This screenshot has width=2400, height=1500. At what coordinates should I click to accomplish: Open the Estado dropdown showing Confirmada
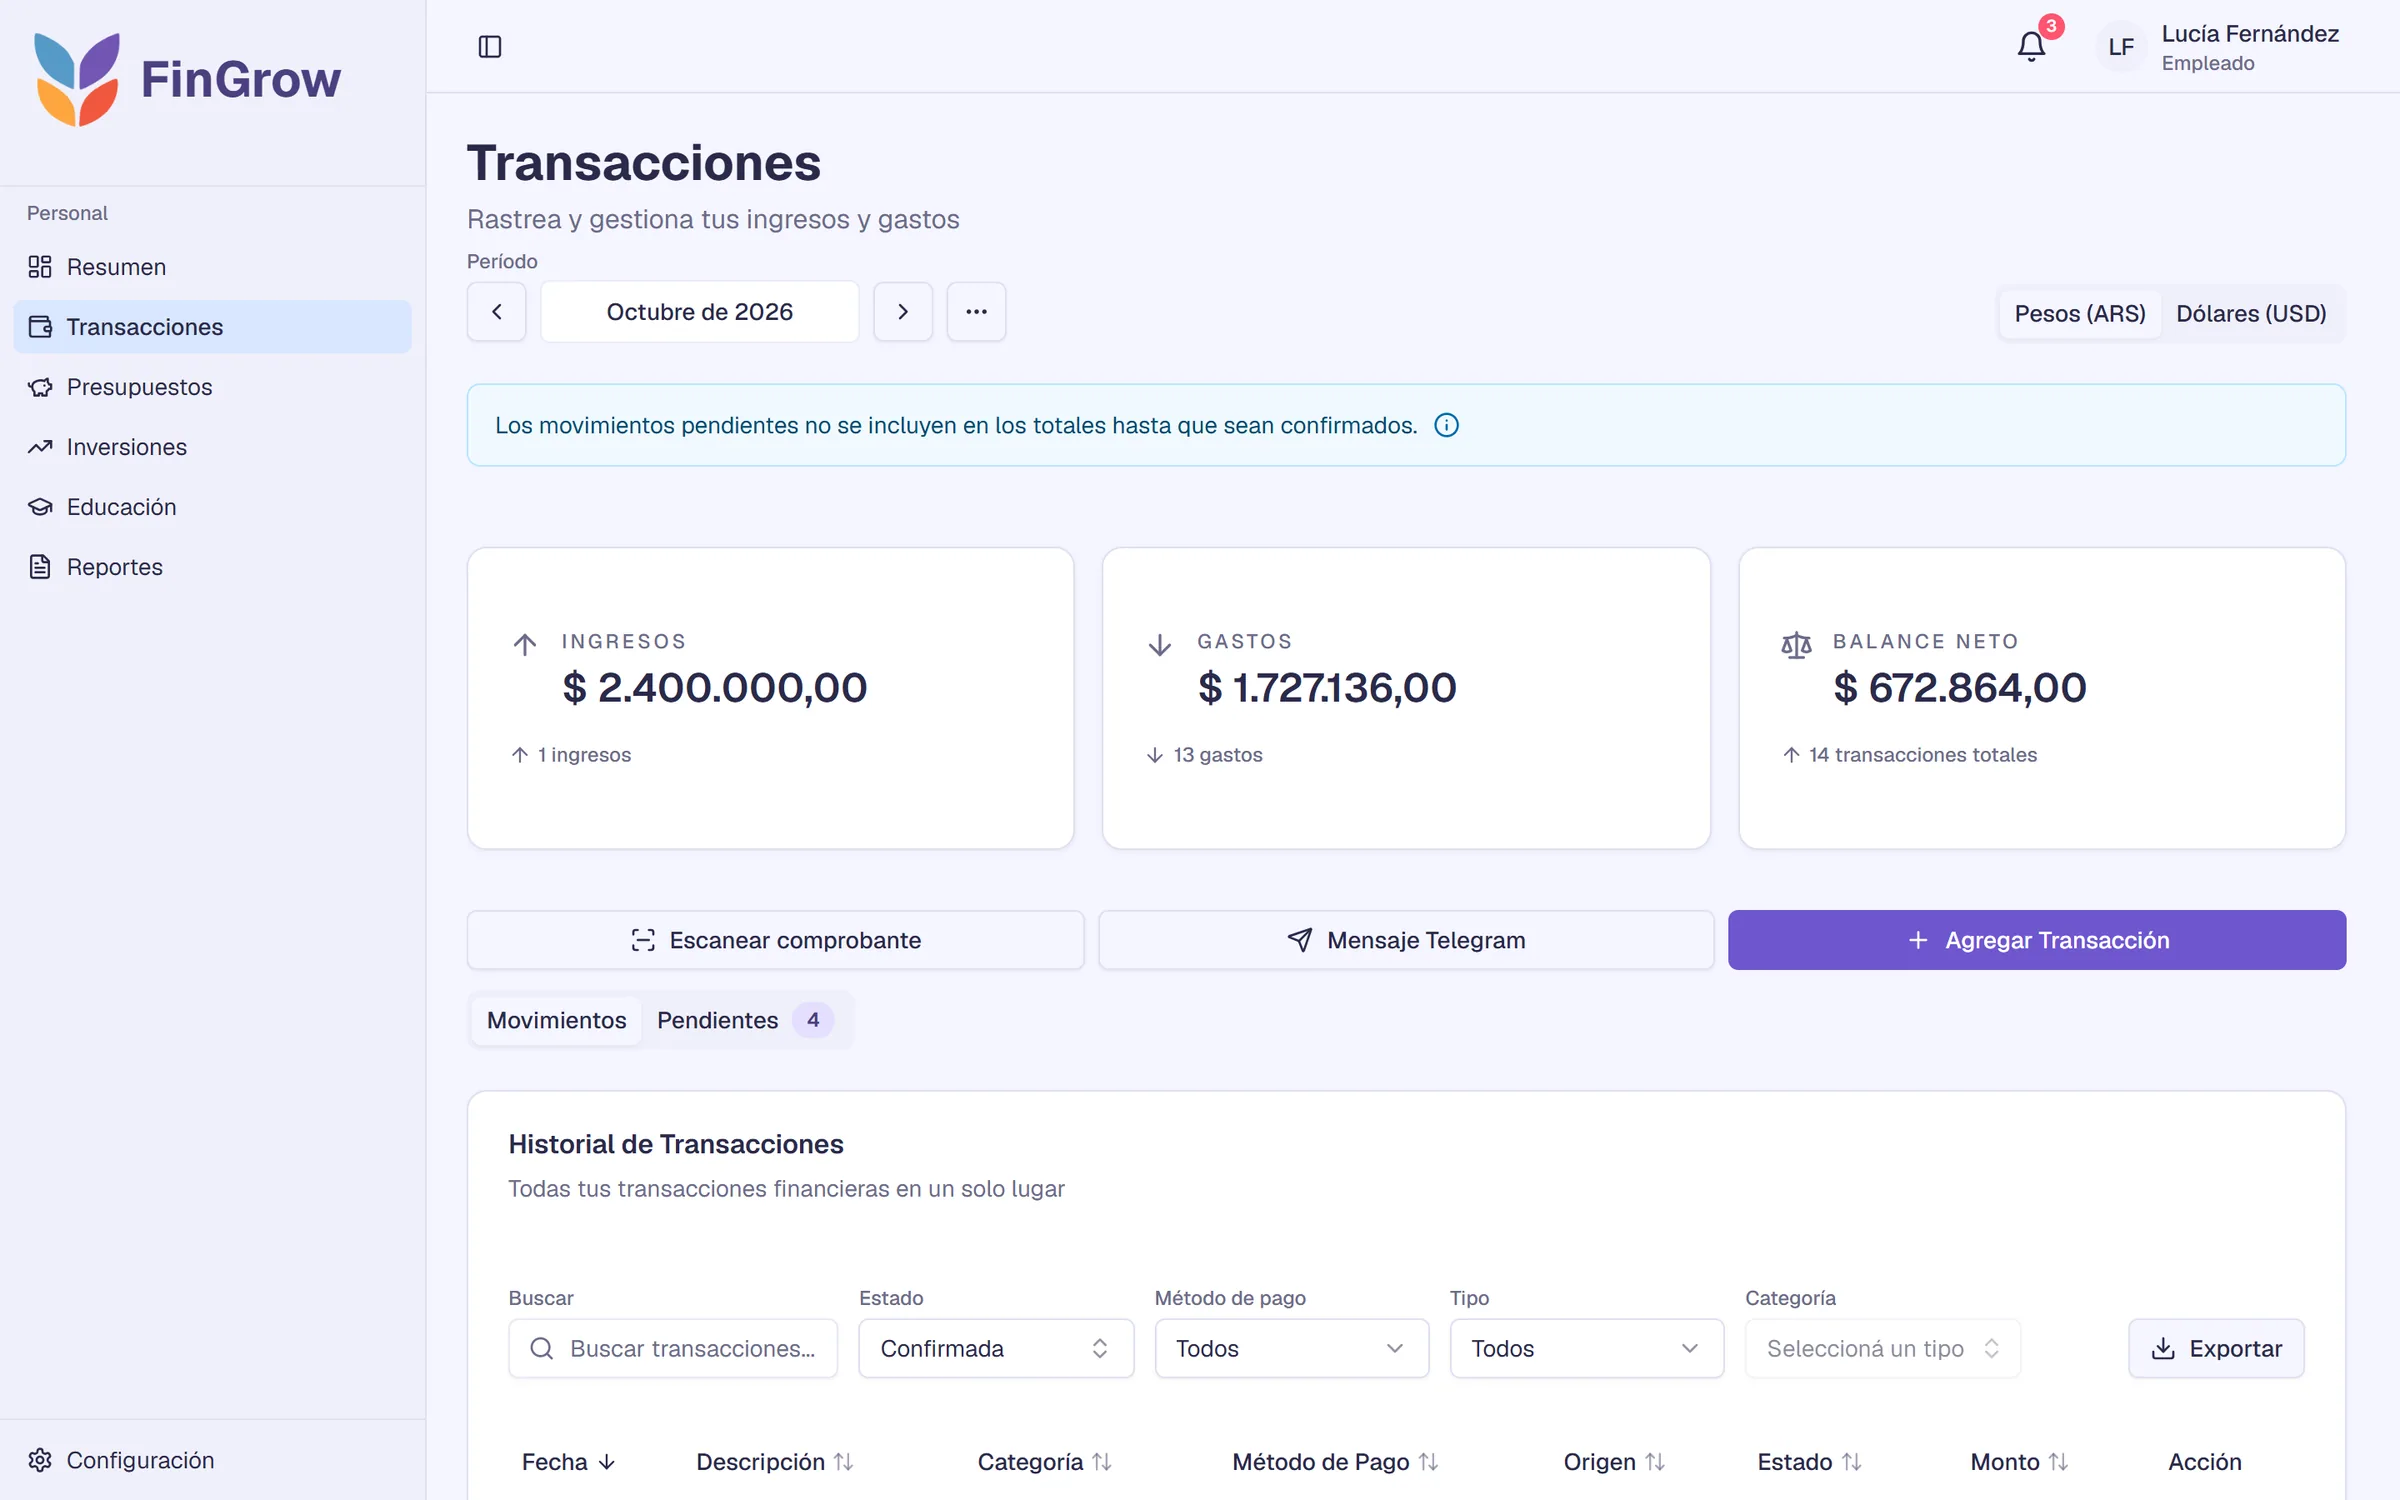pos(996,1348)
